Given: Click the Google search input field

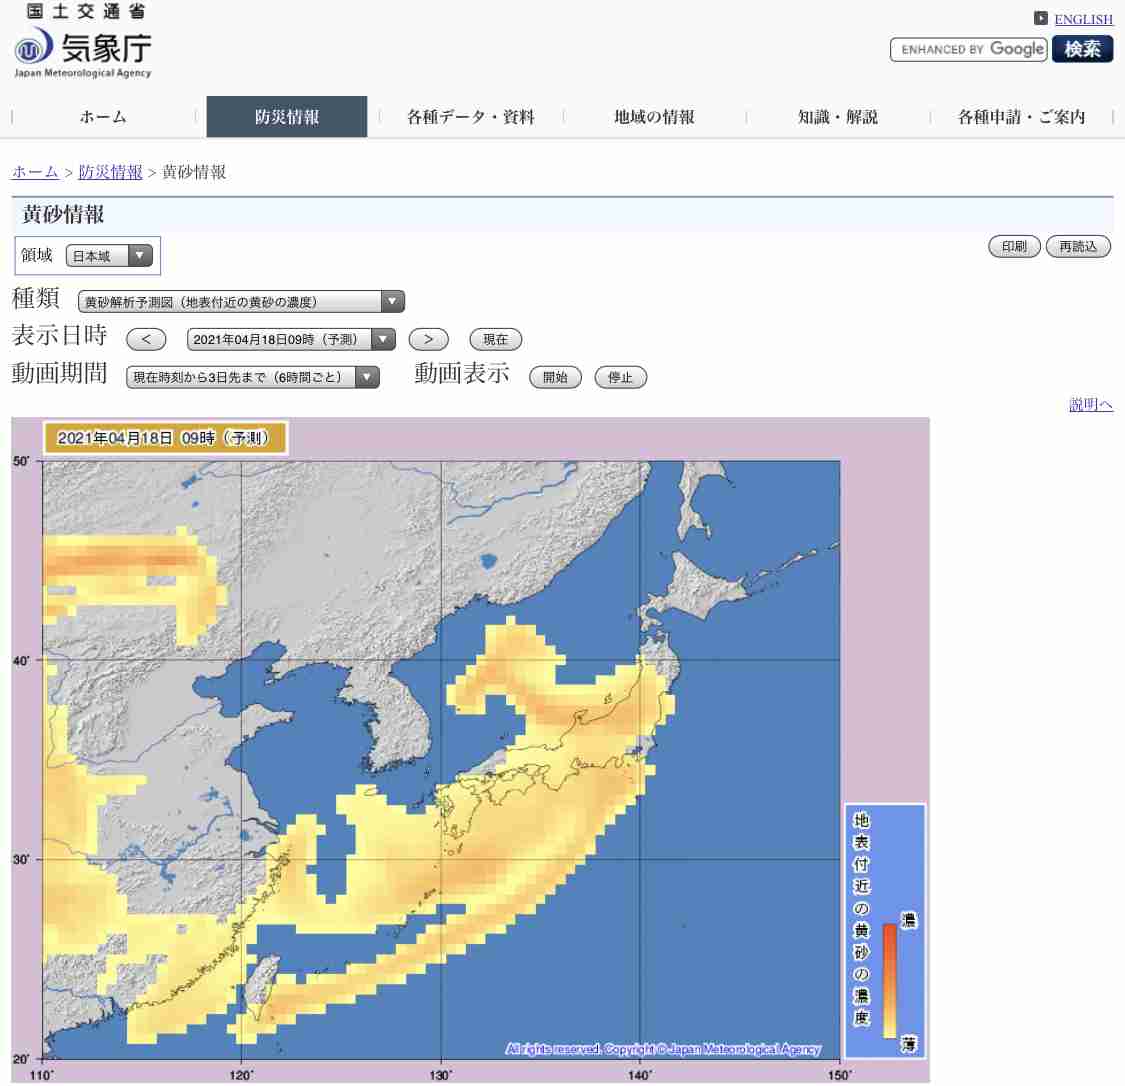Looking at the screenshot, I should tap(968, 49).
